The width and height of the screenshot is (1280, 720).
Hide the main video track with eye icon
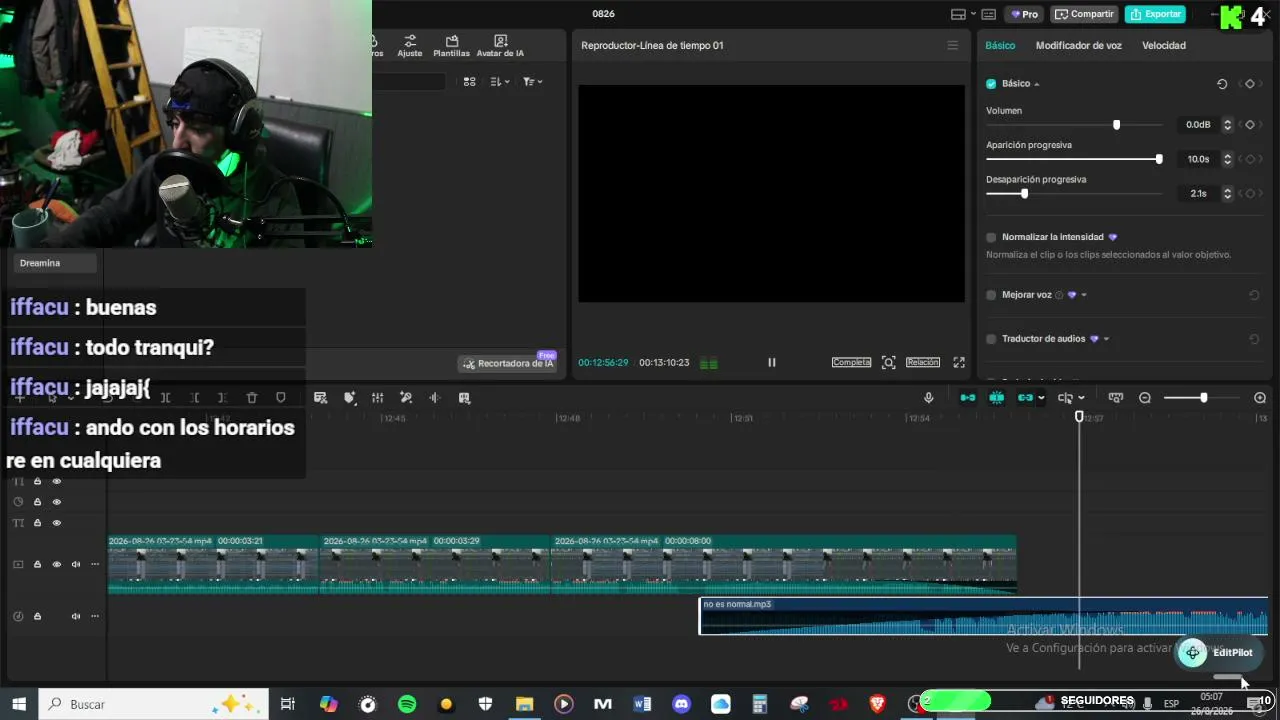click(x=57, y=565)
